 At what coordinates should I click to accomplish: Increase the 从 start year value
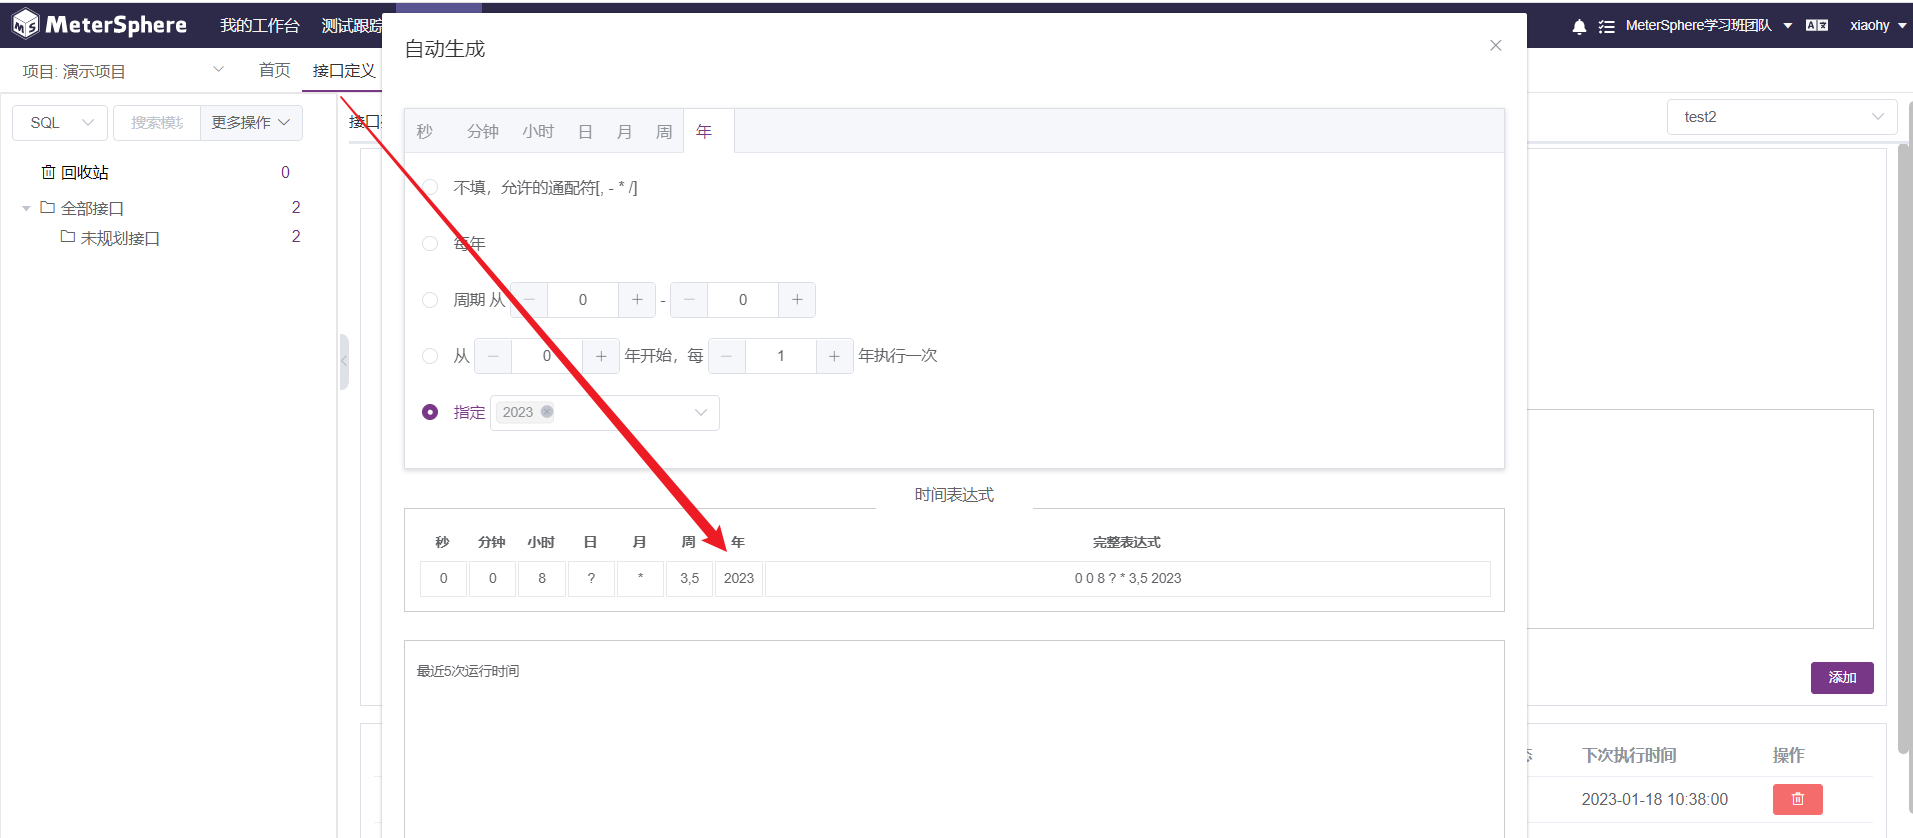tap(601, 356)
